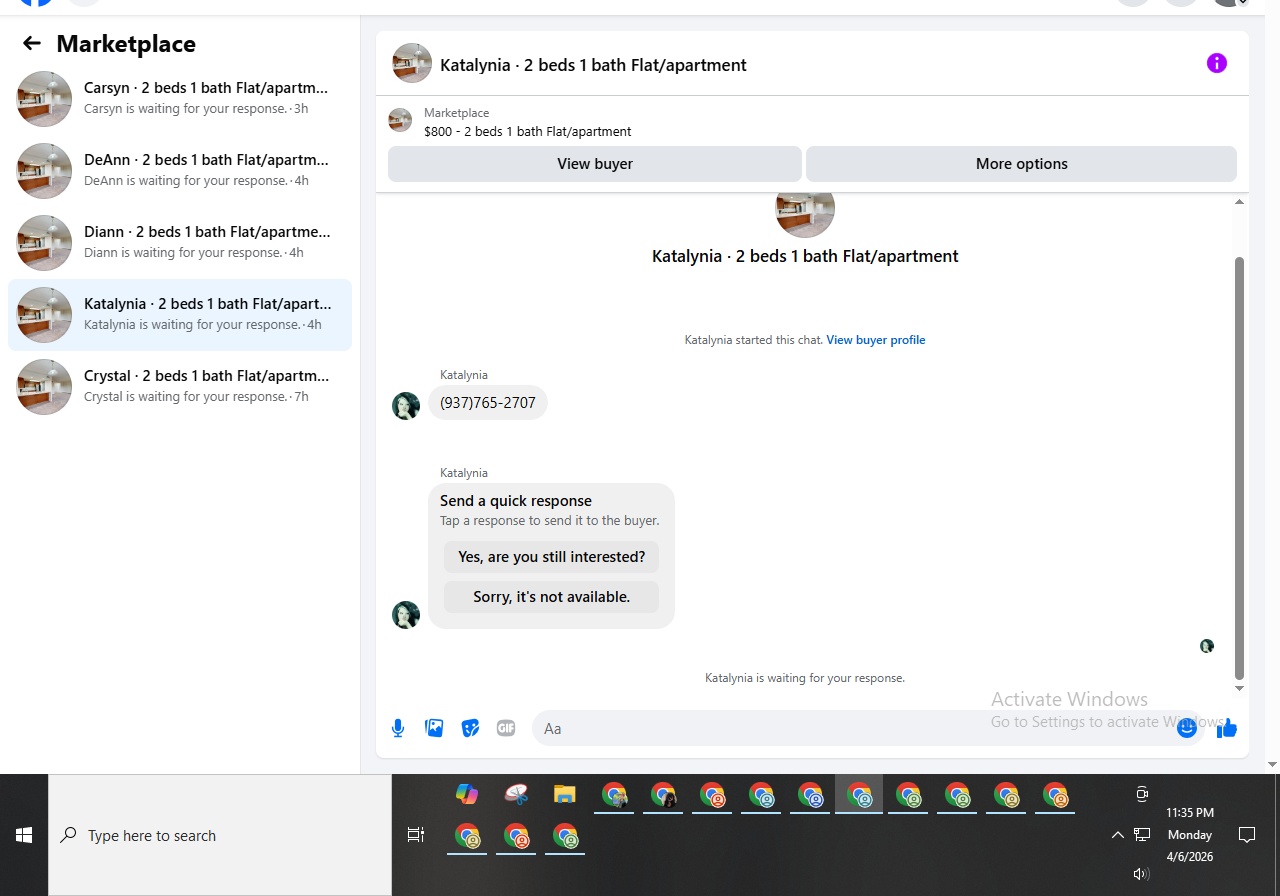Click 'Katalynia is waiting for your response.' under chat
1280x896 pixels.
click(x=805, y=678)
